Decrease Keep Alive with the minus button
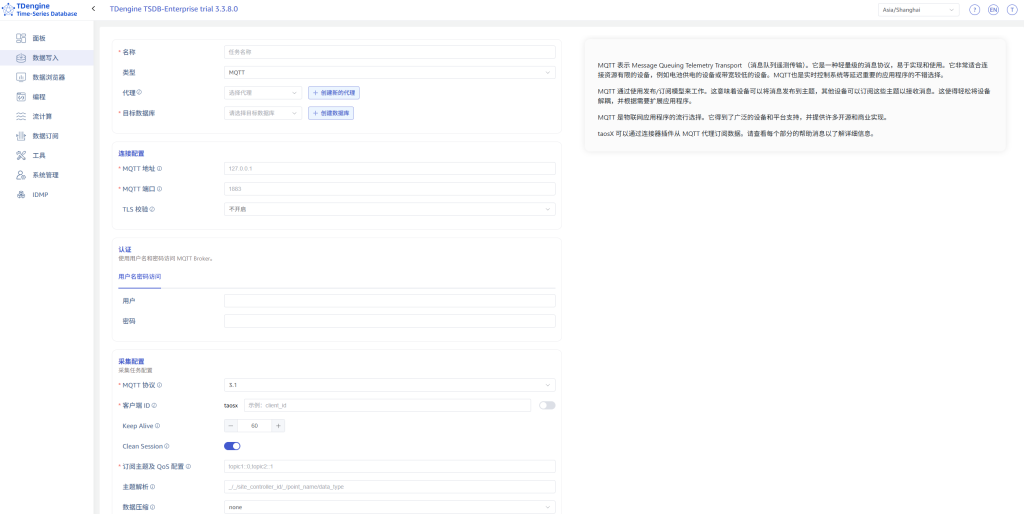 231,426
